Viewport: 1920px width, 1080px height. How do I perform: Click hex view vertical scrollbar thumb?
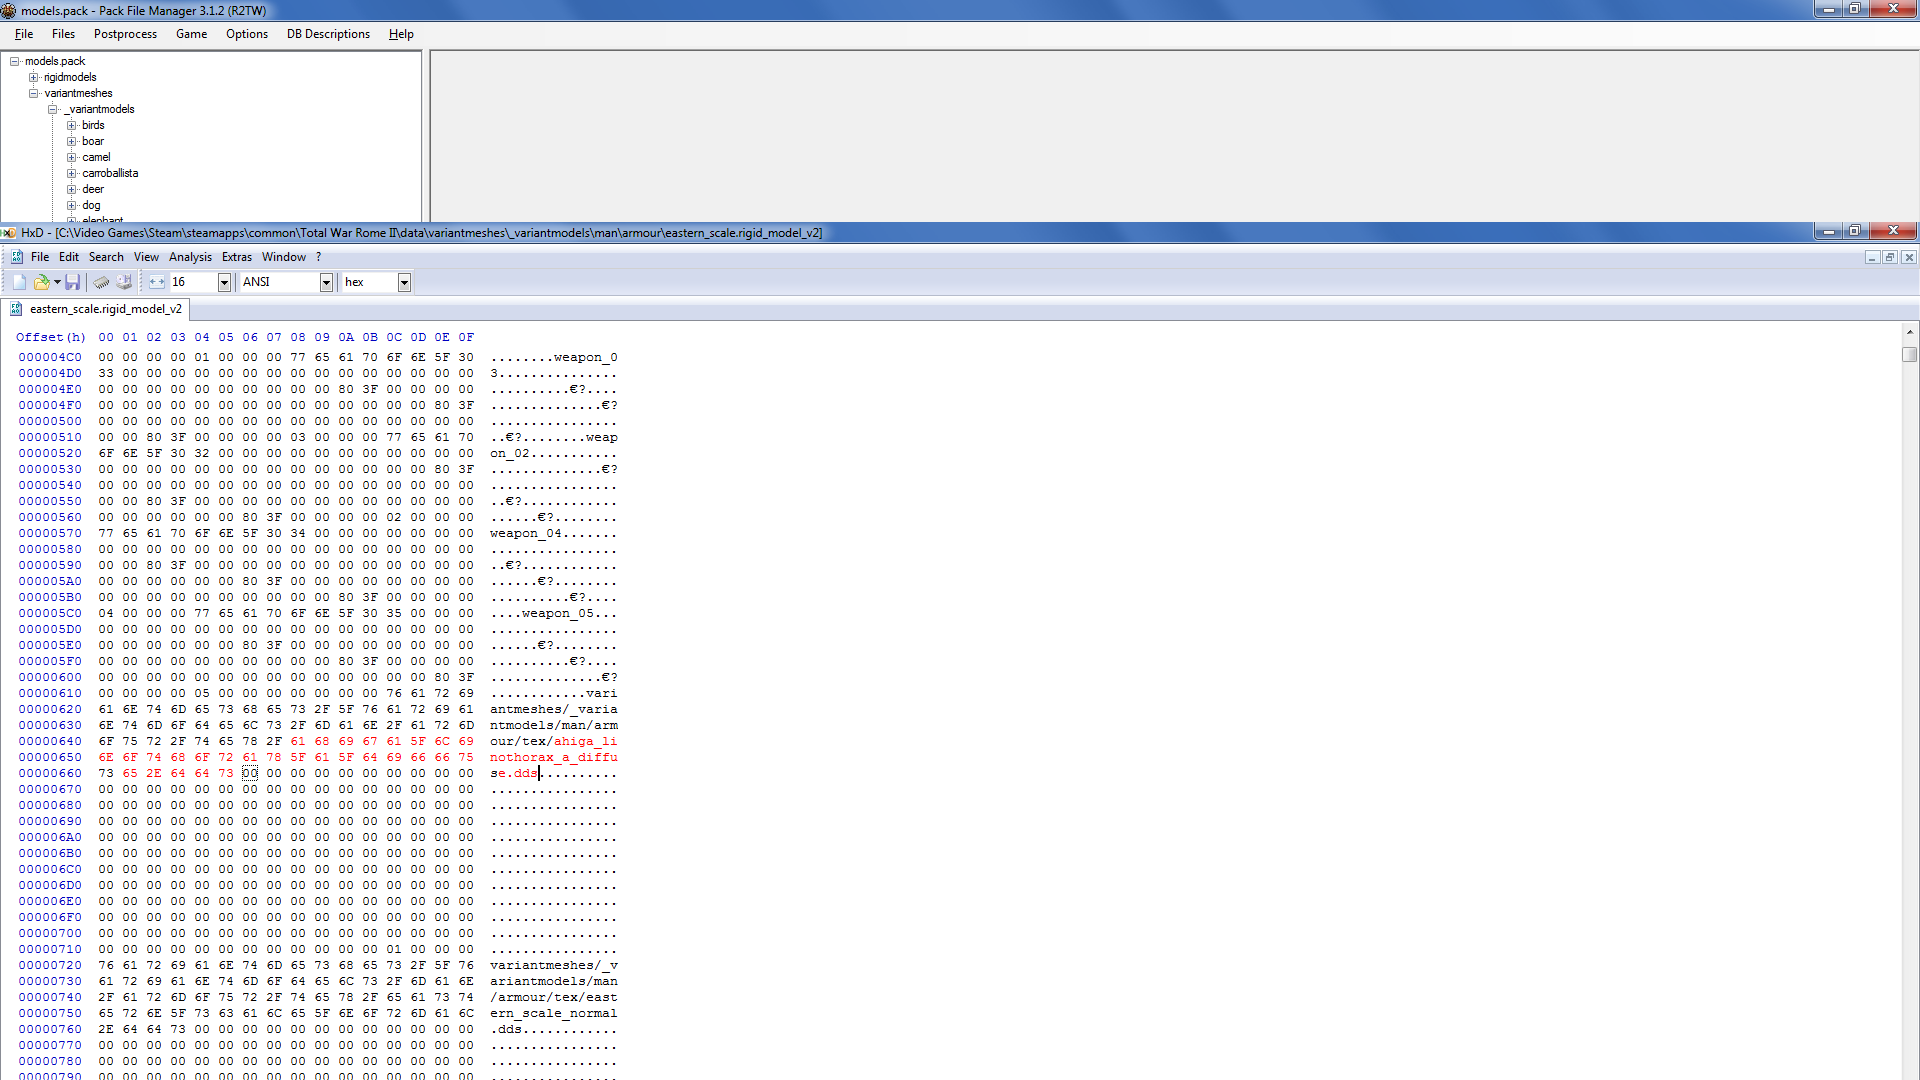[1910, 354]
